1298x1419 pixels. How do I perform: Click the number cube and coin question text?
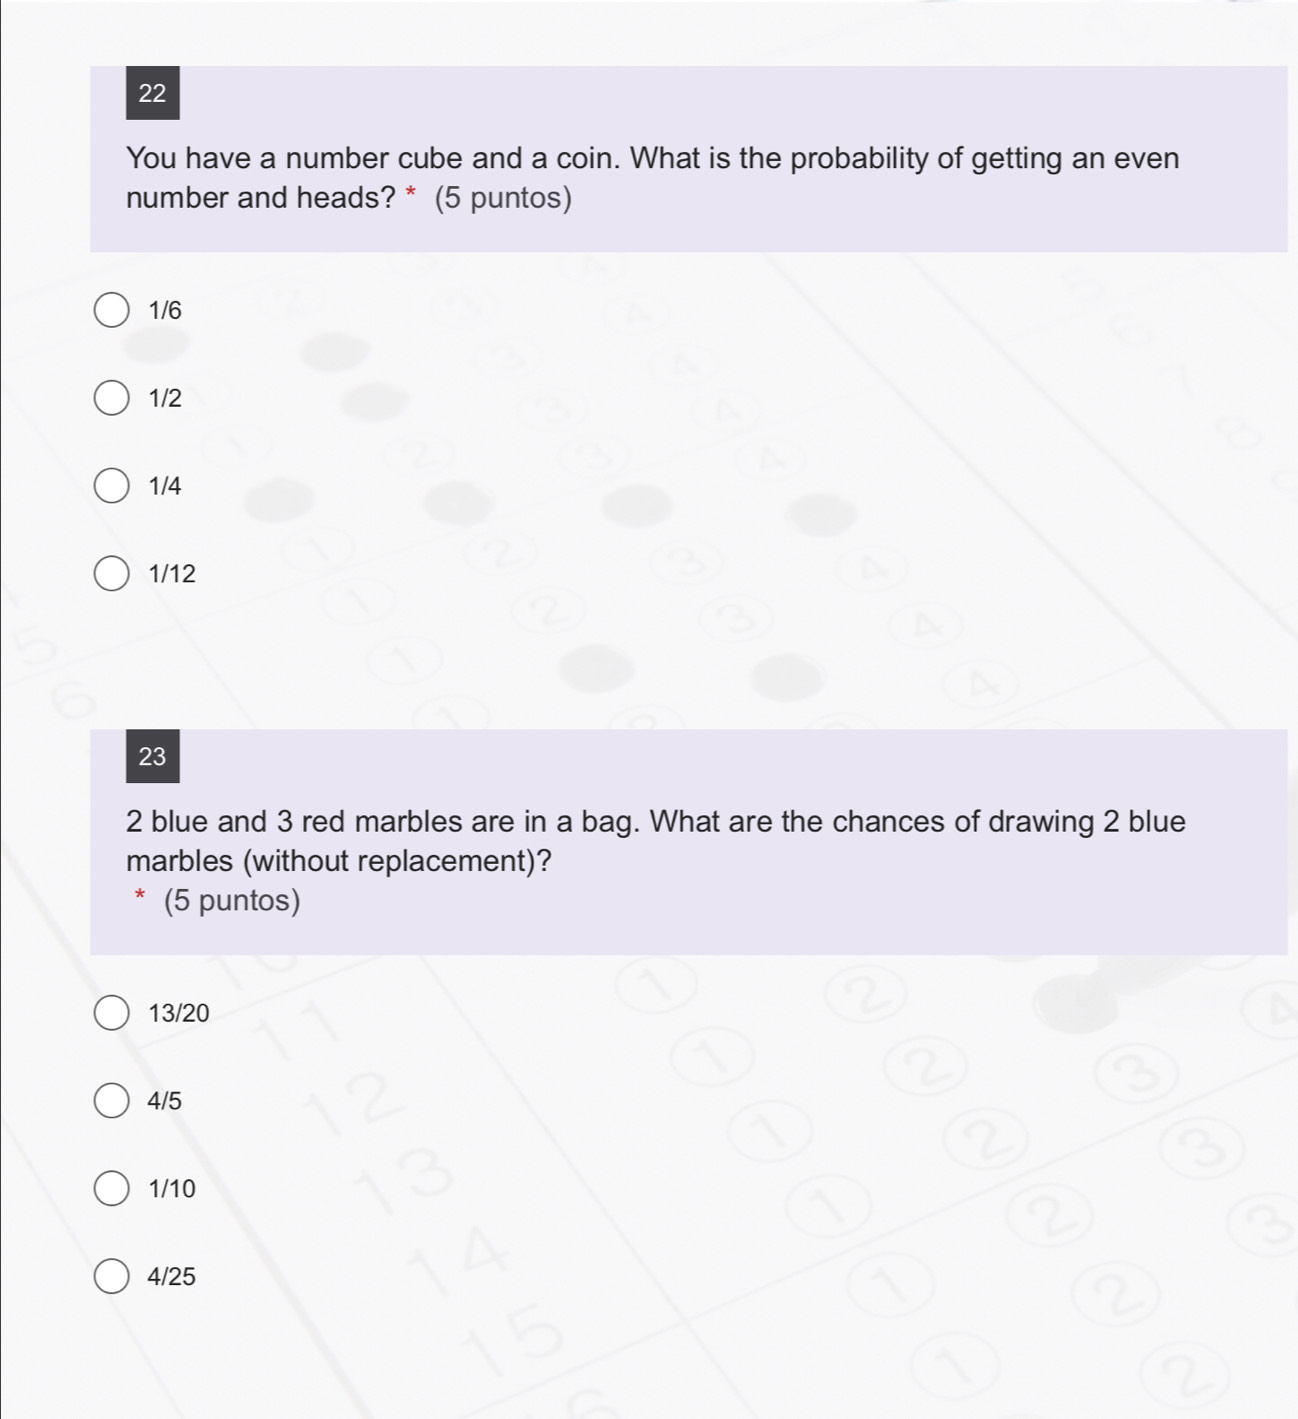653,178
